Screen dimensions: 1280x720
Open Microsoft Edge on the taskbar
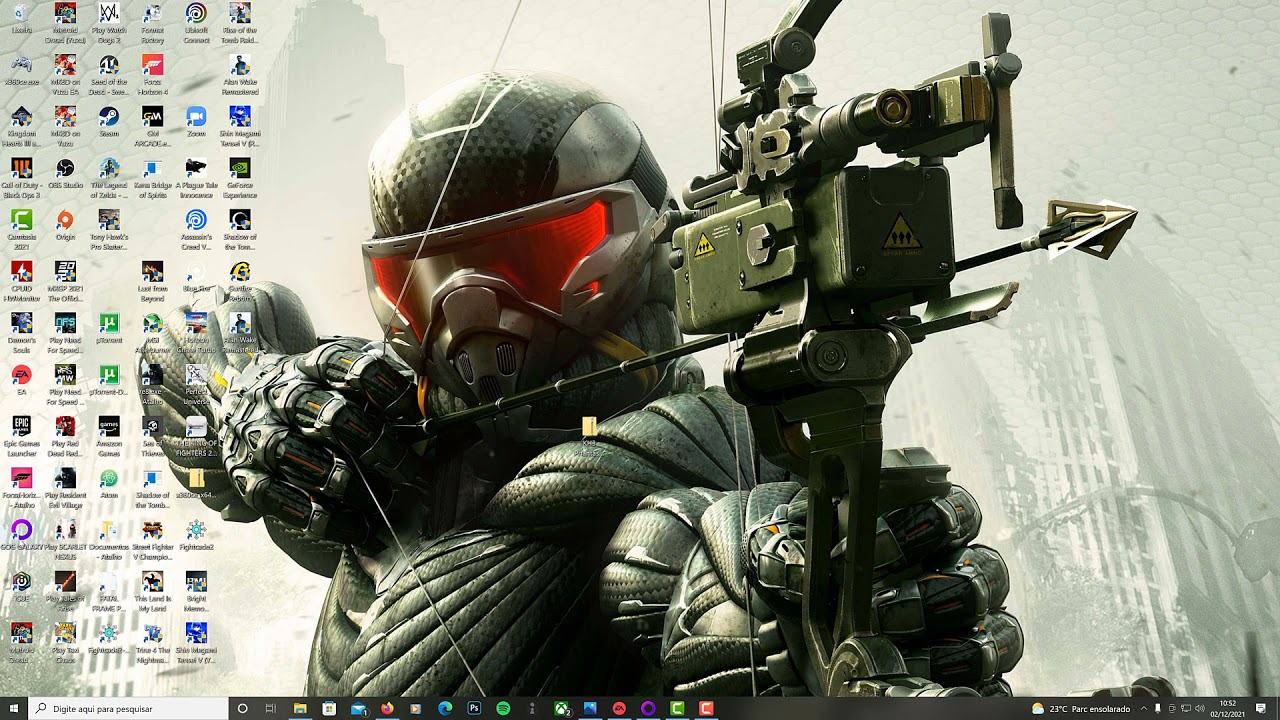tap(445, 708)
